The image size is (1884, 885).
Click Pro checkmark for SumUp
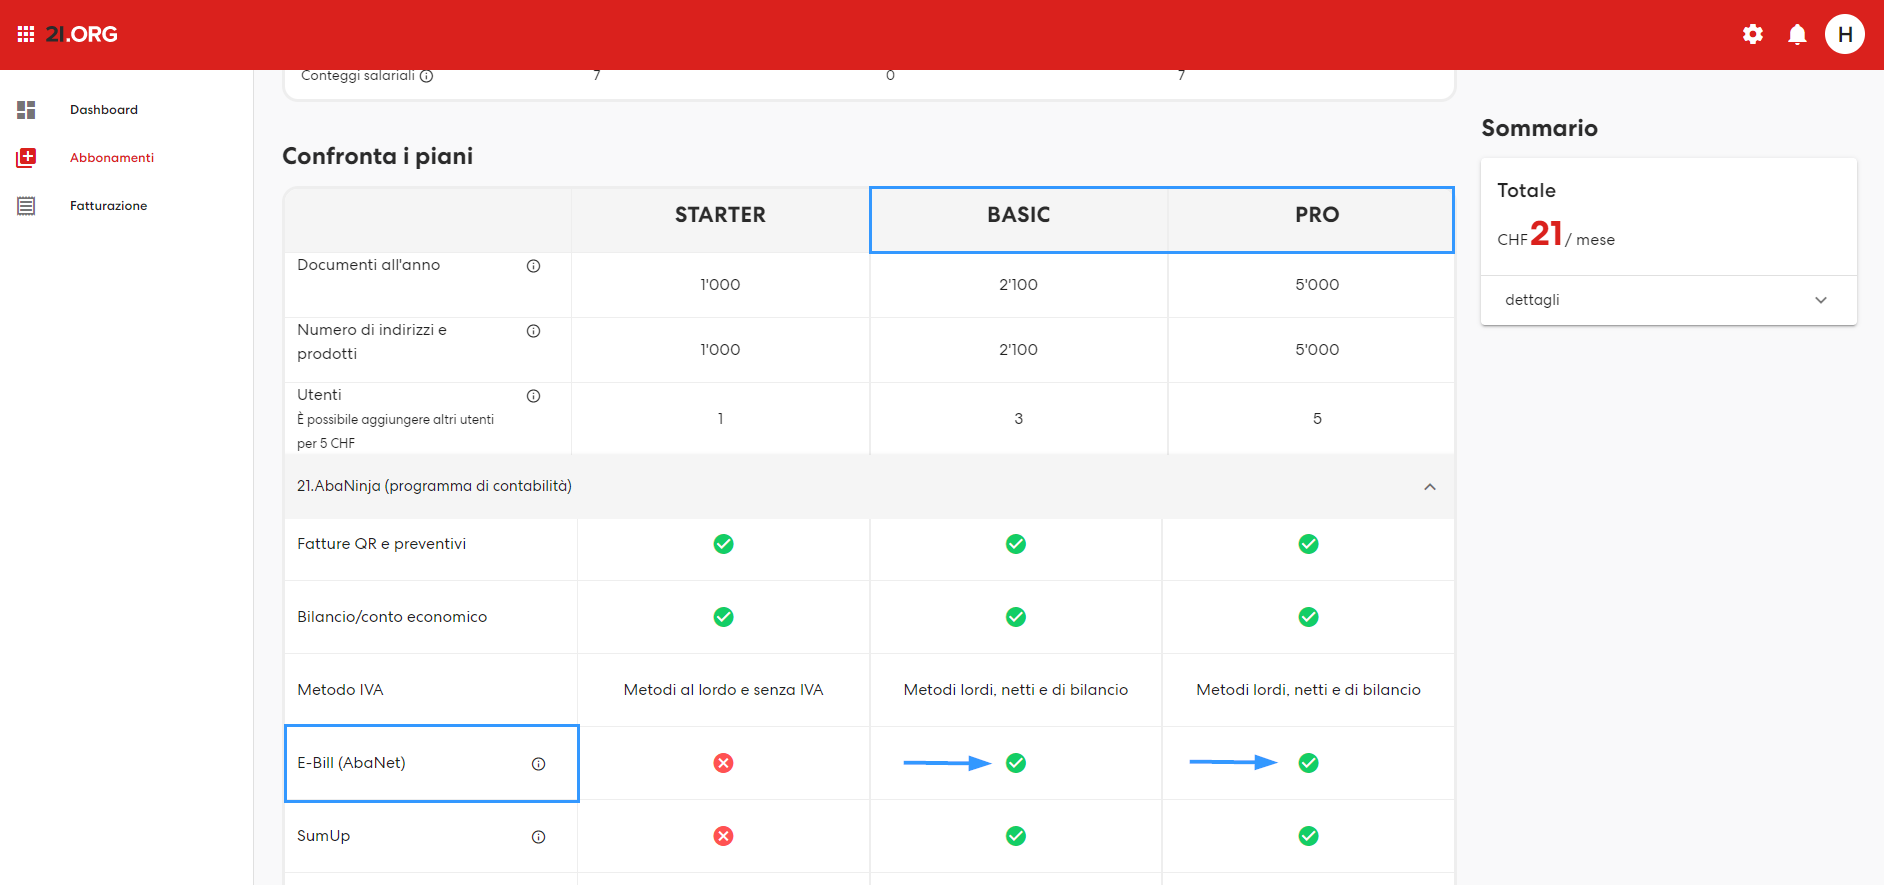1308,836
